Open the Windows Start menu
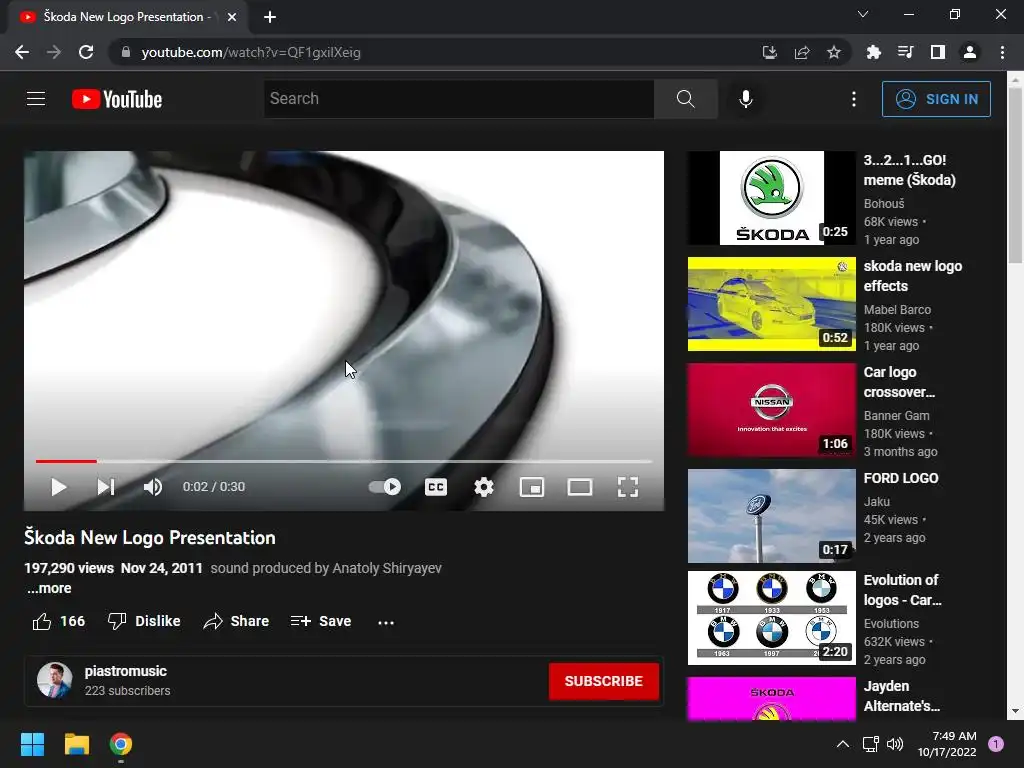This screenshot has width=1024, height=768. 32,744
